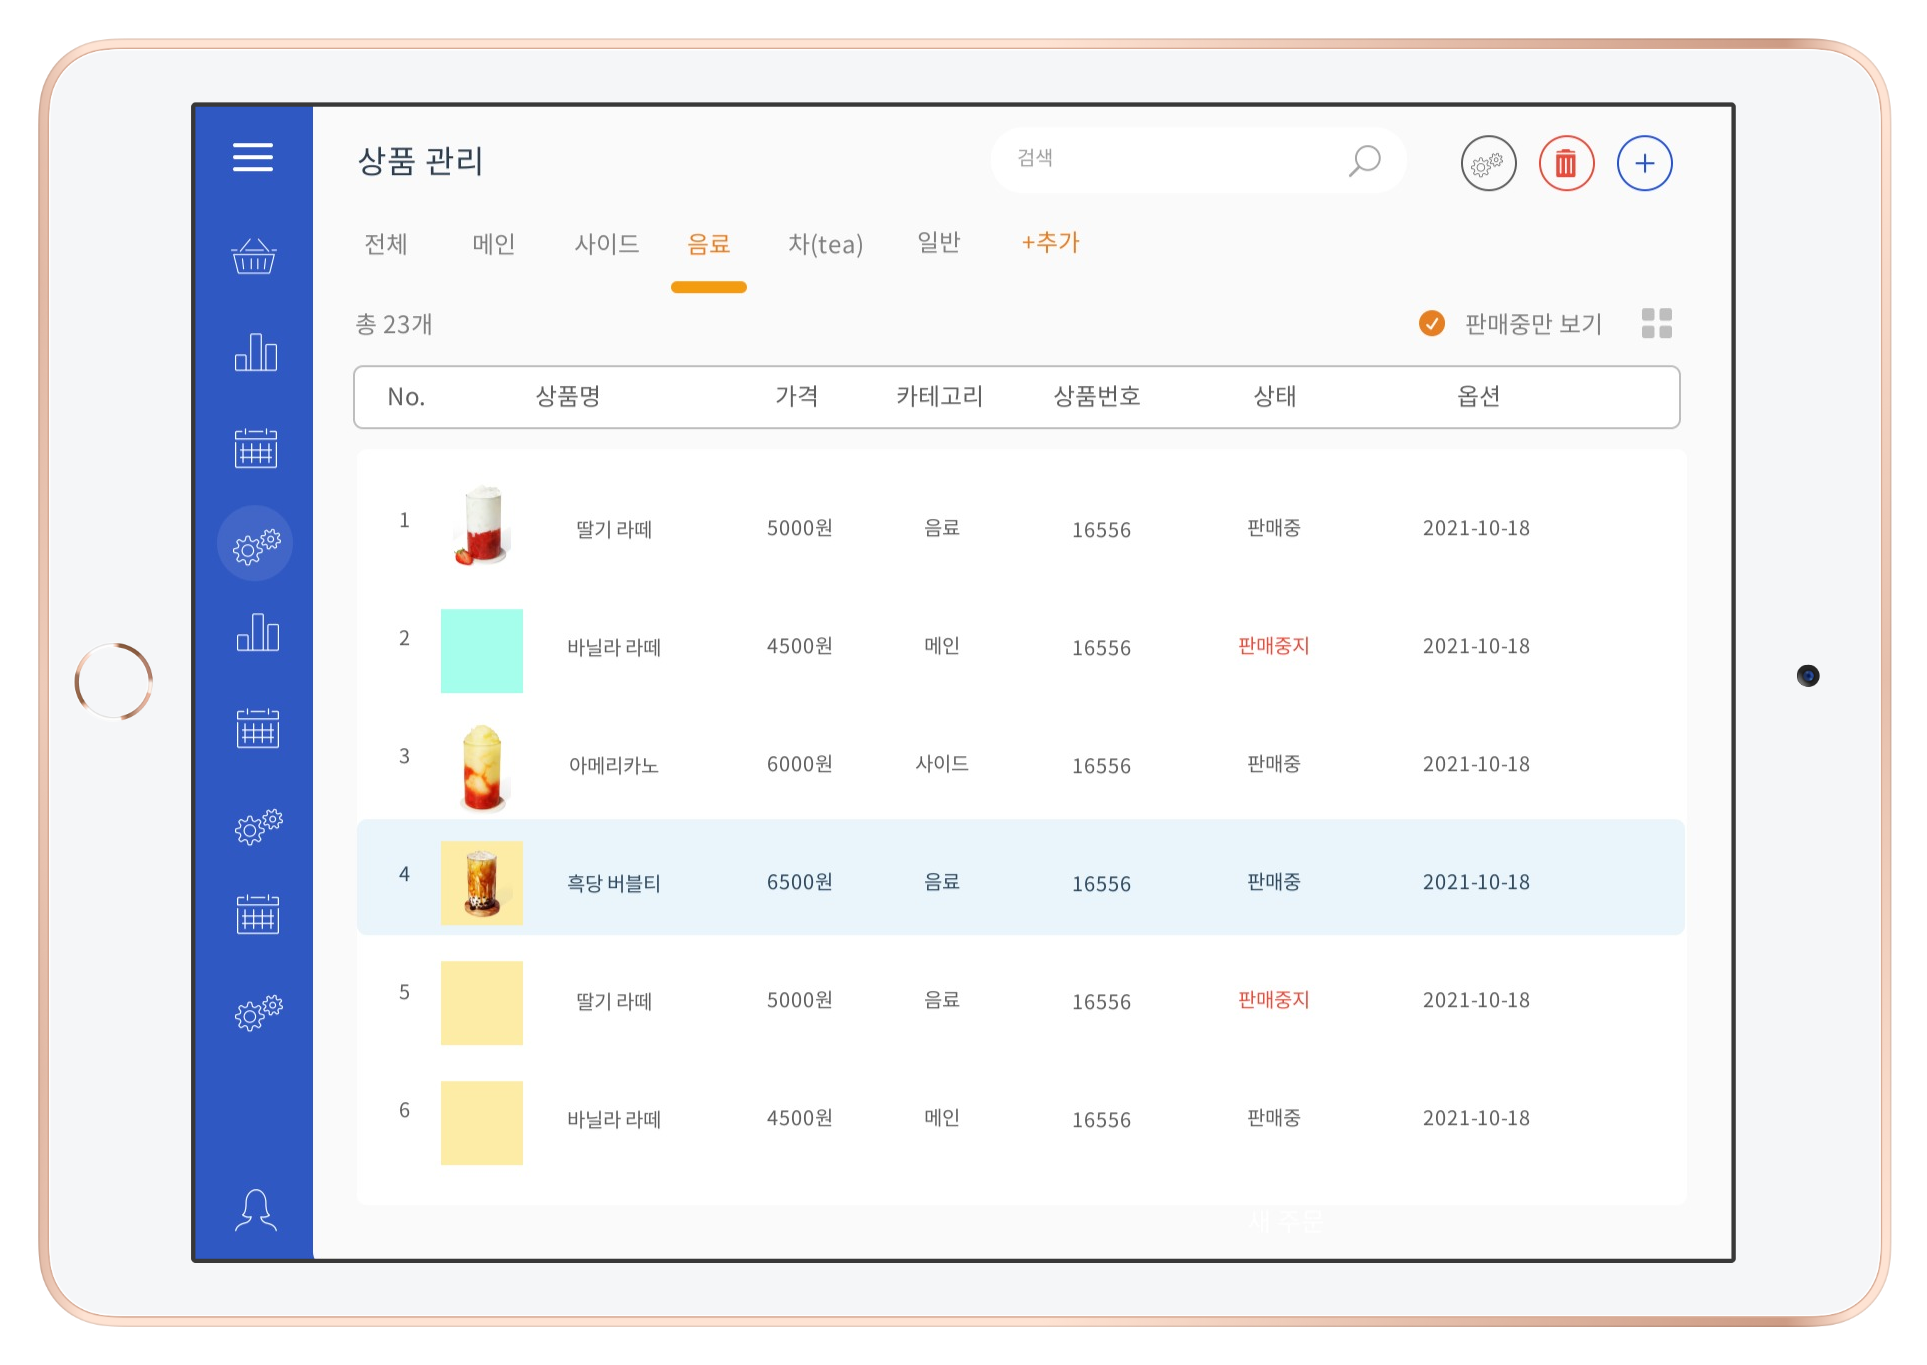
Task: Switch to the 전체 tab
Action: pyautogui.click(x=386, y=244)
